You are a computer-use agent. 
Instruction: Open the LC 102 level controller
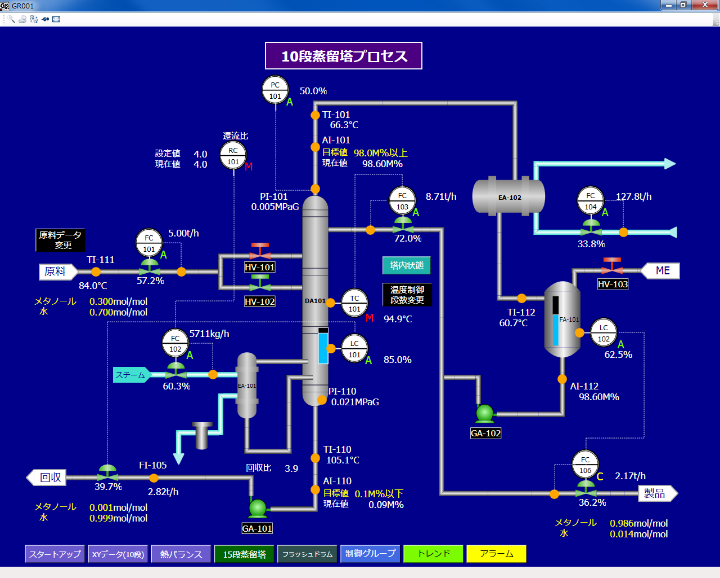[x=602, y=331]
